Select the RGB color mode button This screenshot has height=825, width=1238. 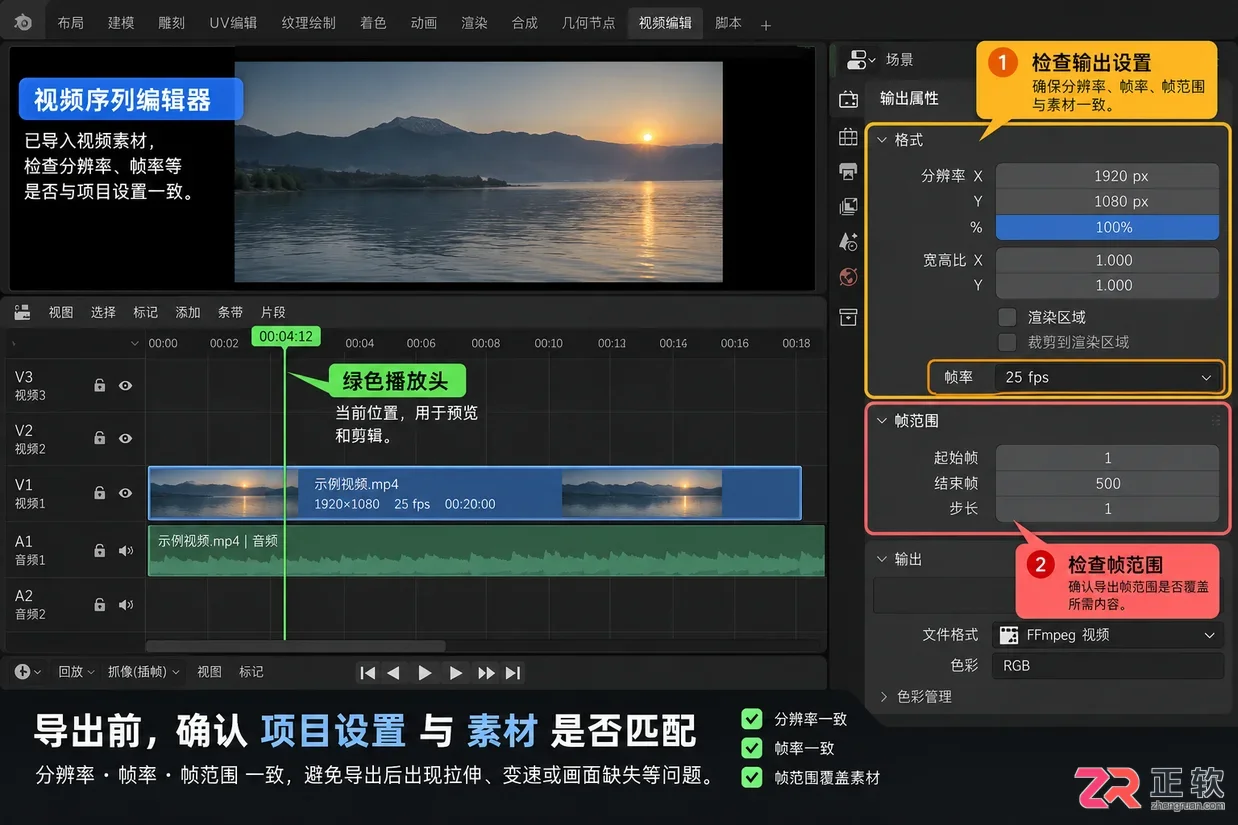click(x=1108, y=665)
